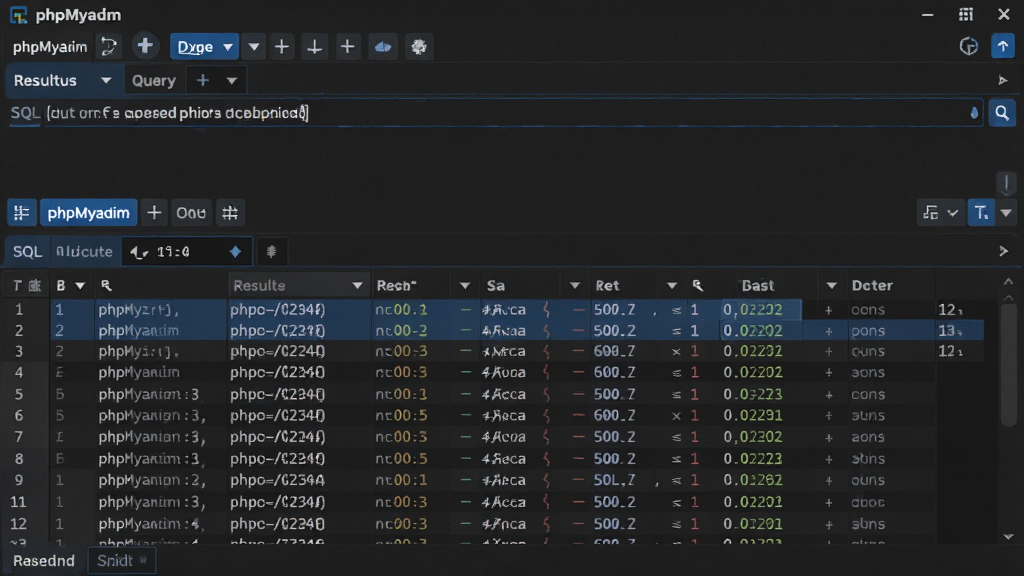Click the down-arrow download icon in the toolbar
1024x576 pixels.
pos(314,47)
